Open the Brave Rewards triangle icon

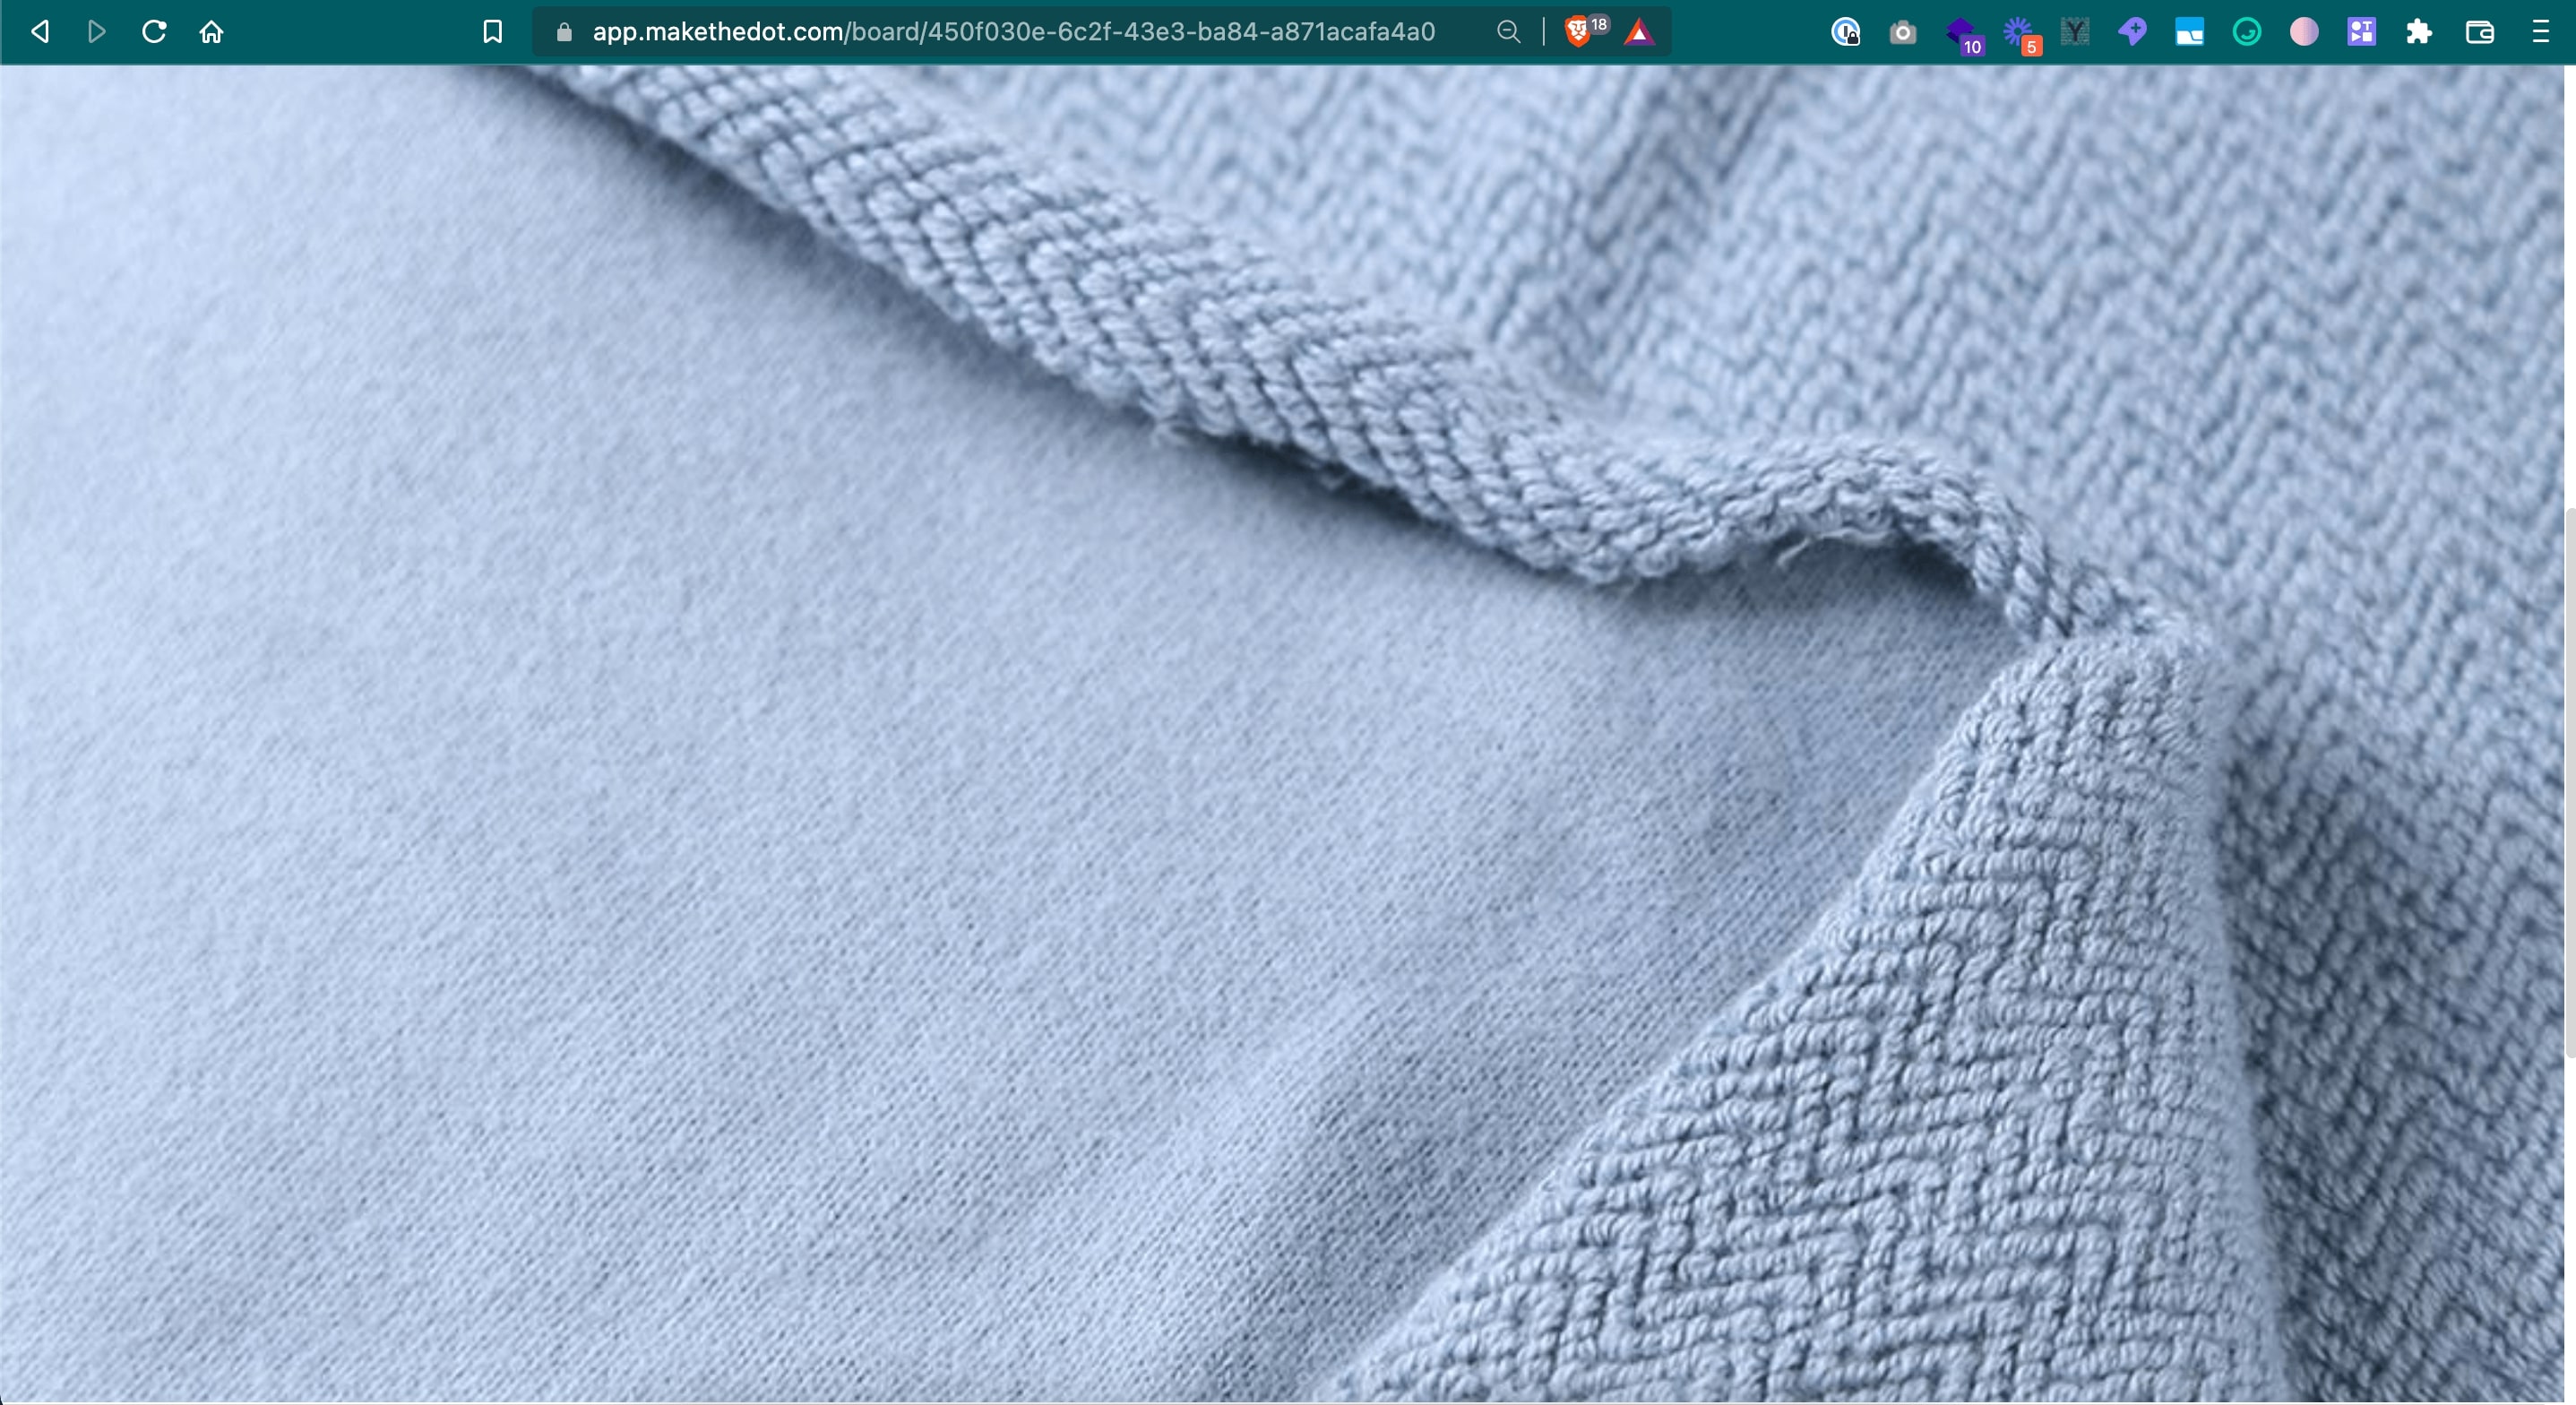[x=1640, y=32]
